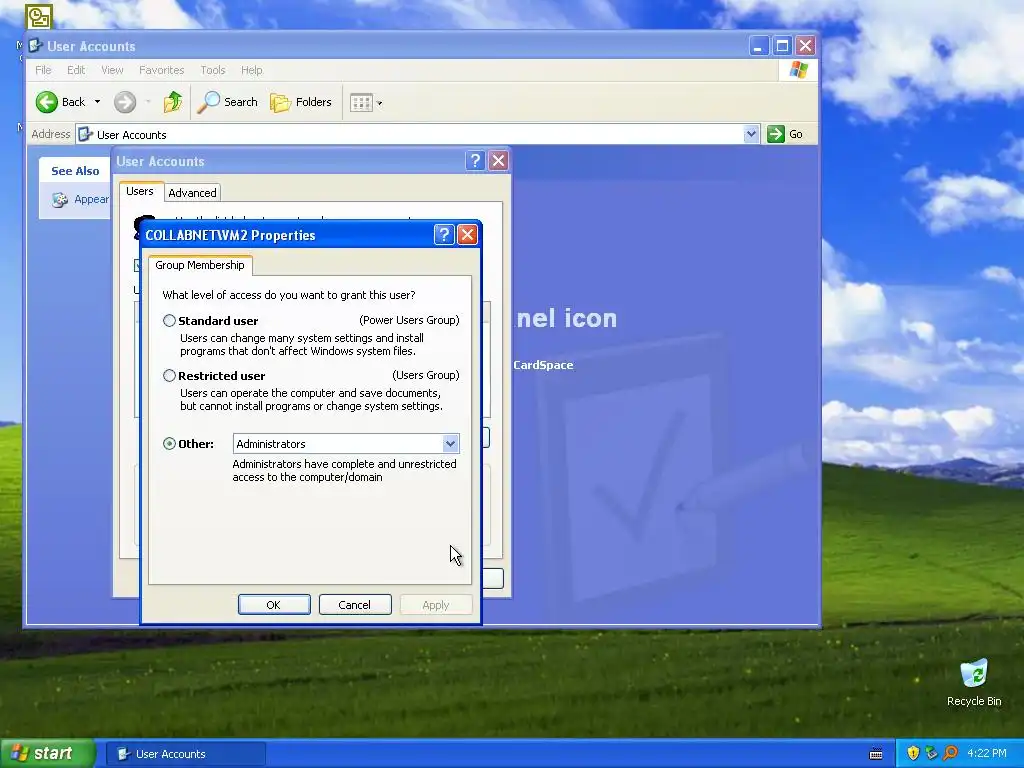Close the inner User Accounts dialog
The image size is (1024, 768).
pyautogui.click(x=498, y=161)
